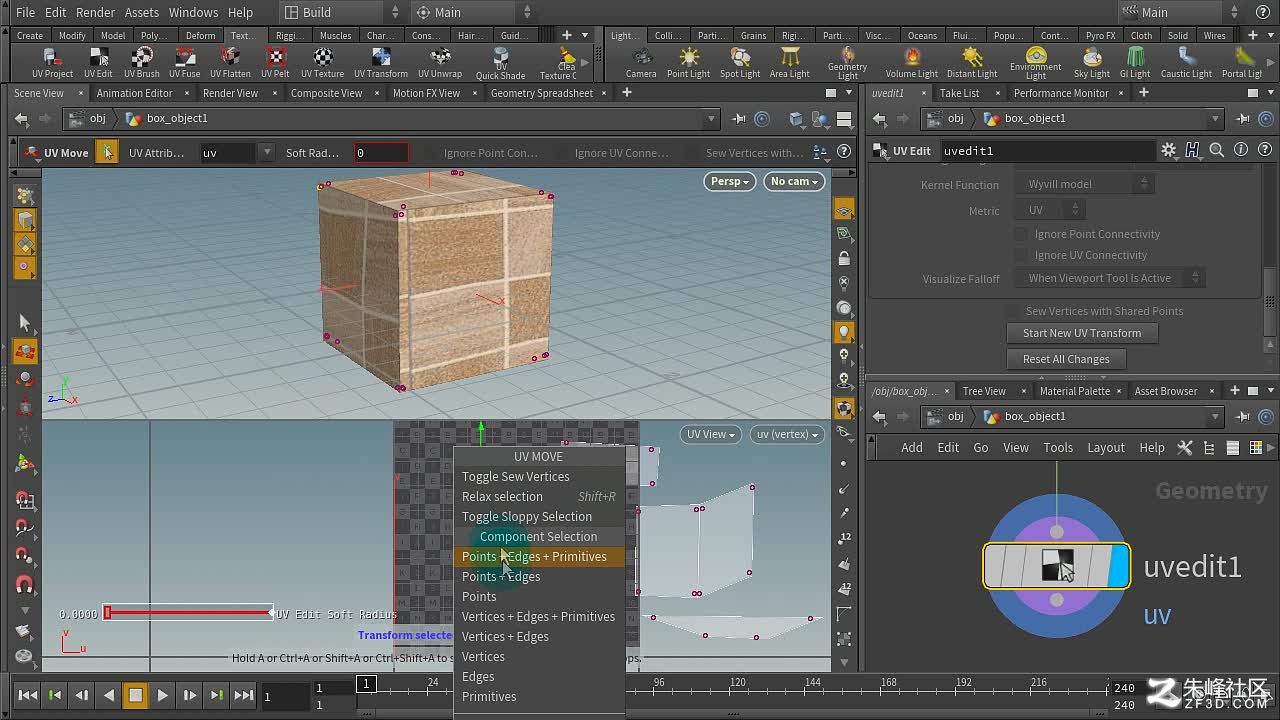
Task: Select the UV Edit shelf tool
Action: (98, 63)
